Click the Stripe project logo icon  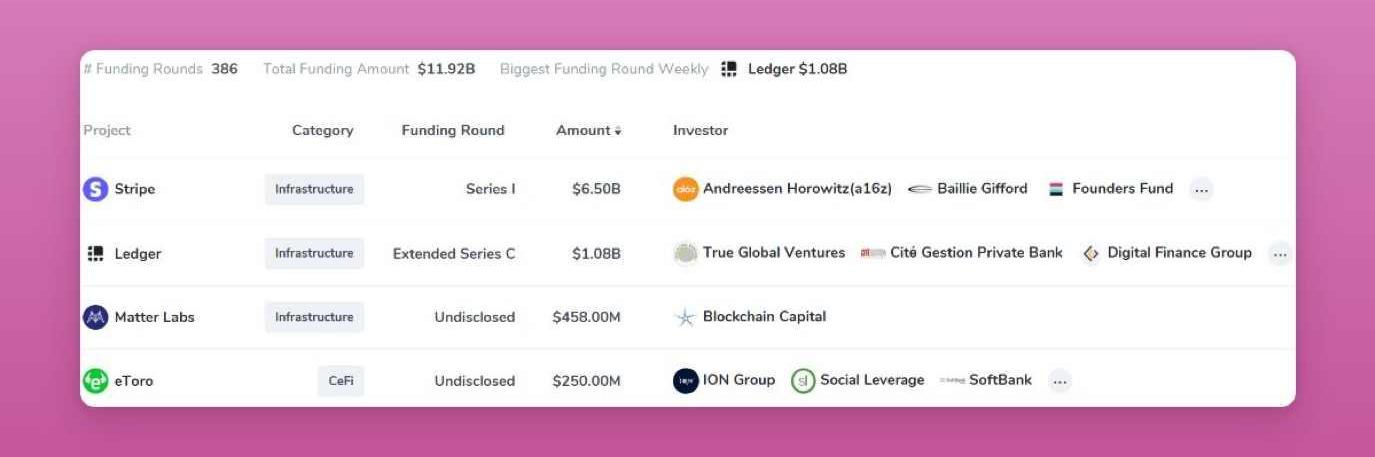coord(95,189)
